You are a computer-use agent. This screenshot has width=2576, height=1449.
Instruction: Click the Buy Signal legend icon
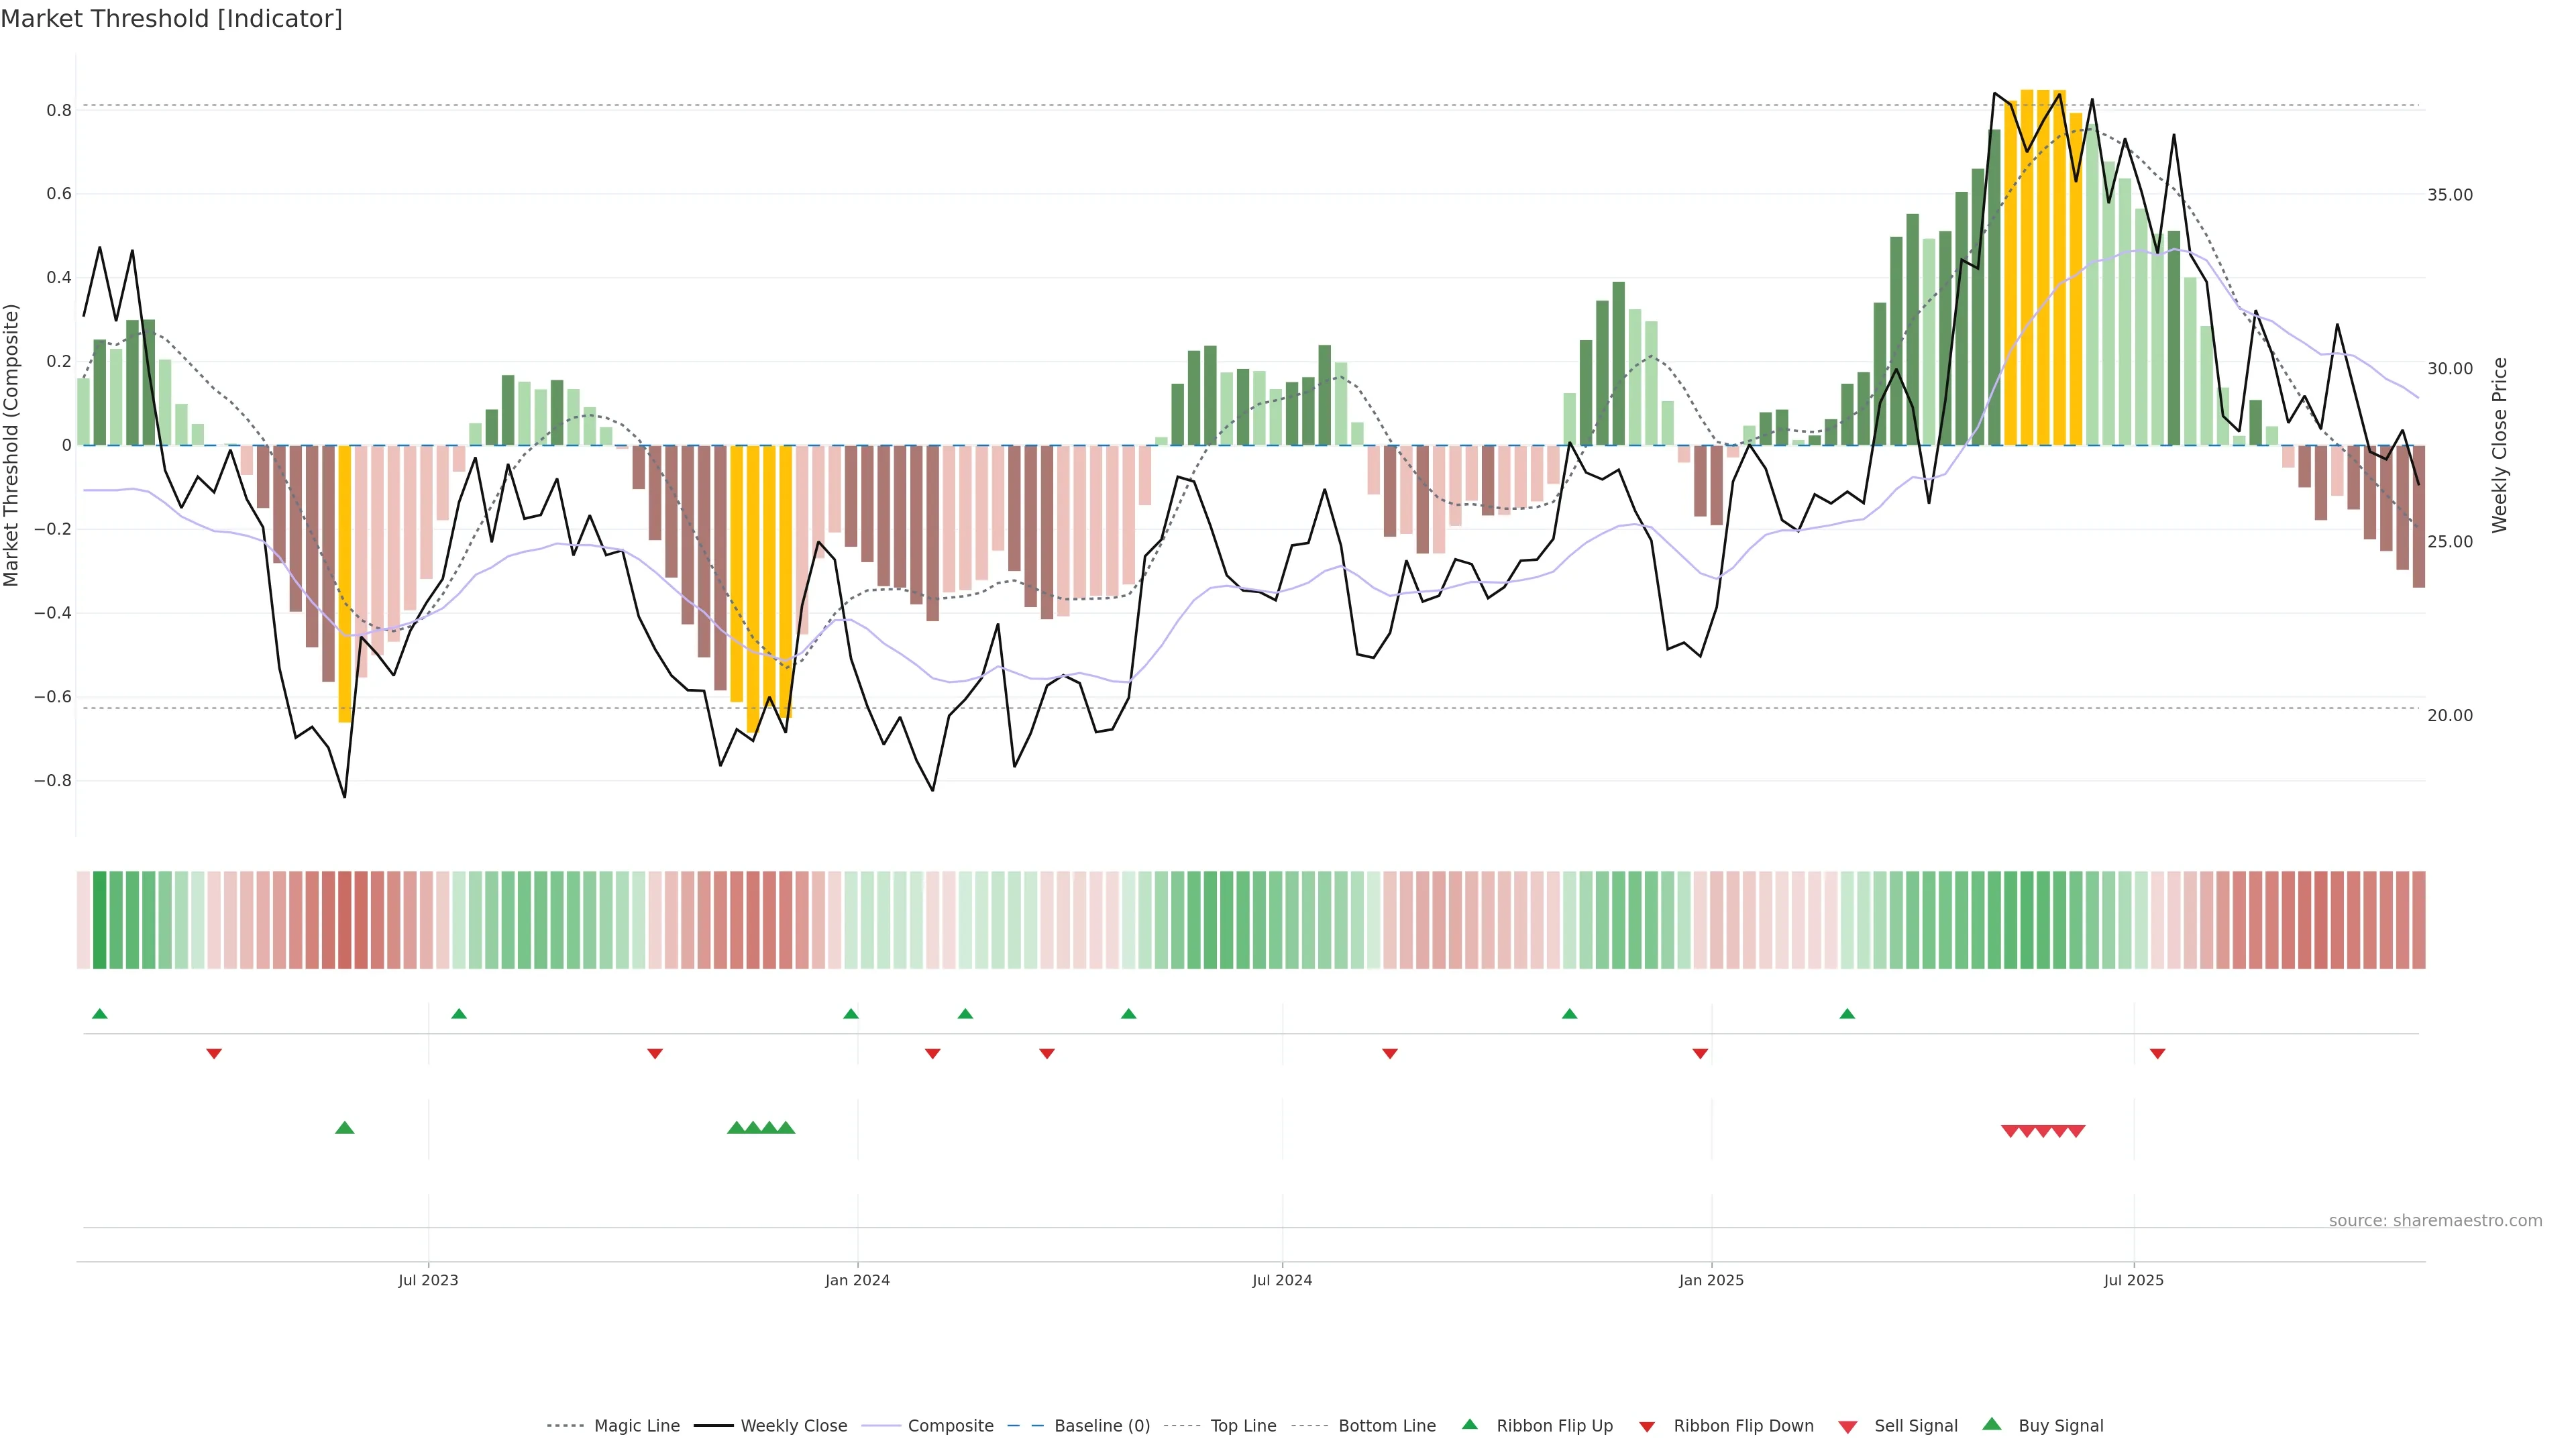tap(1992, 1424)
